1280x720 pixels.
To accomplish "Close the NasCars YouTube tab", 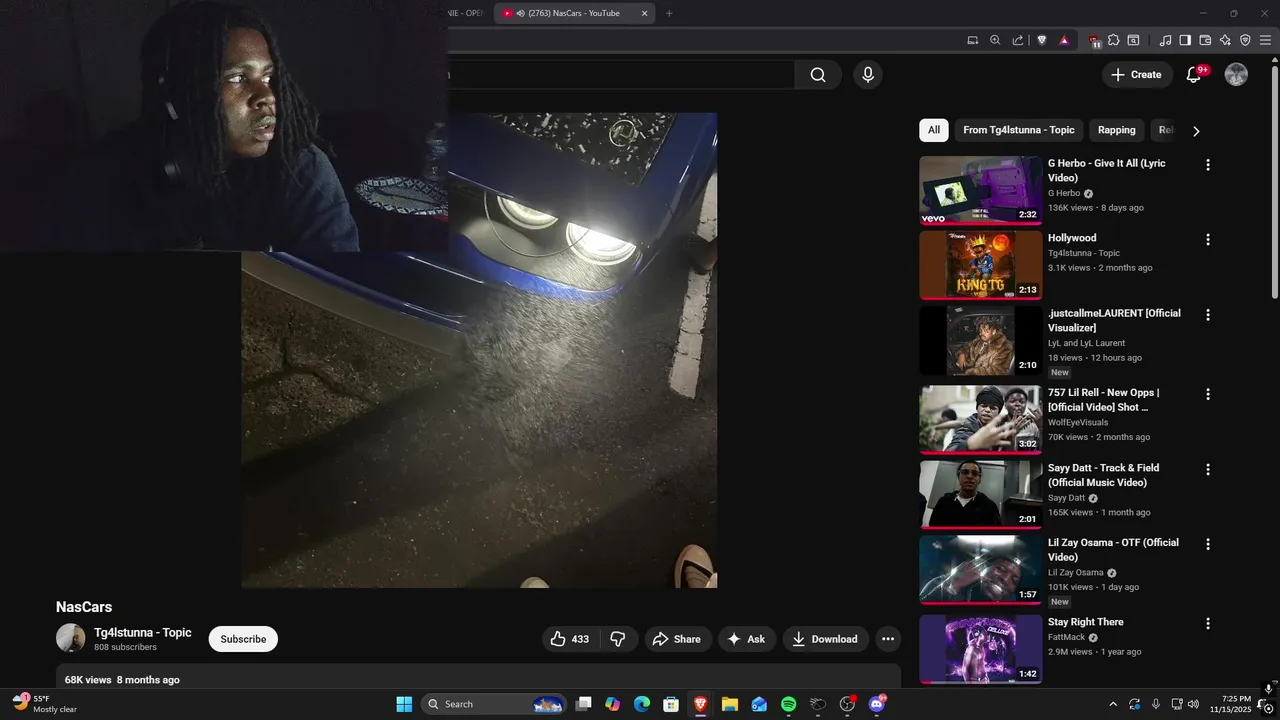I will pos(644,13).
